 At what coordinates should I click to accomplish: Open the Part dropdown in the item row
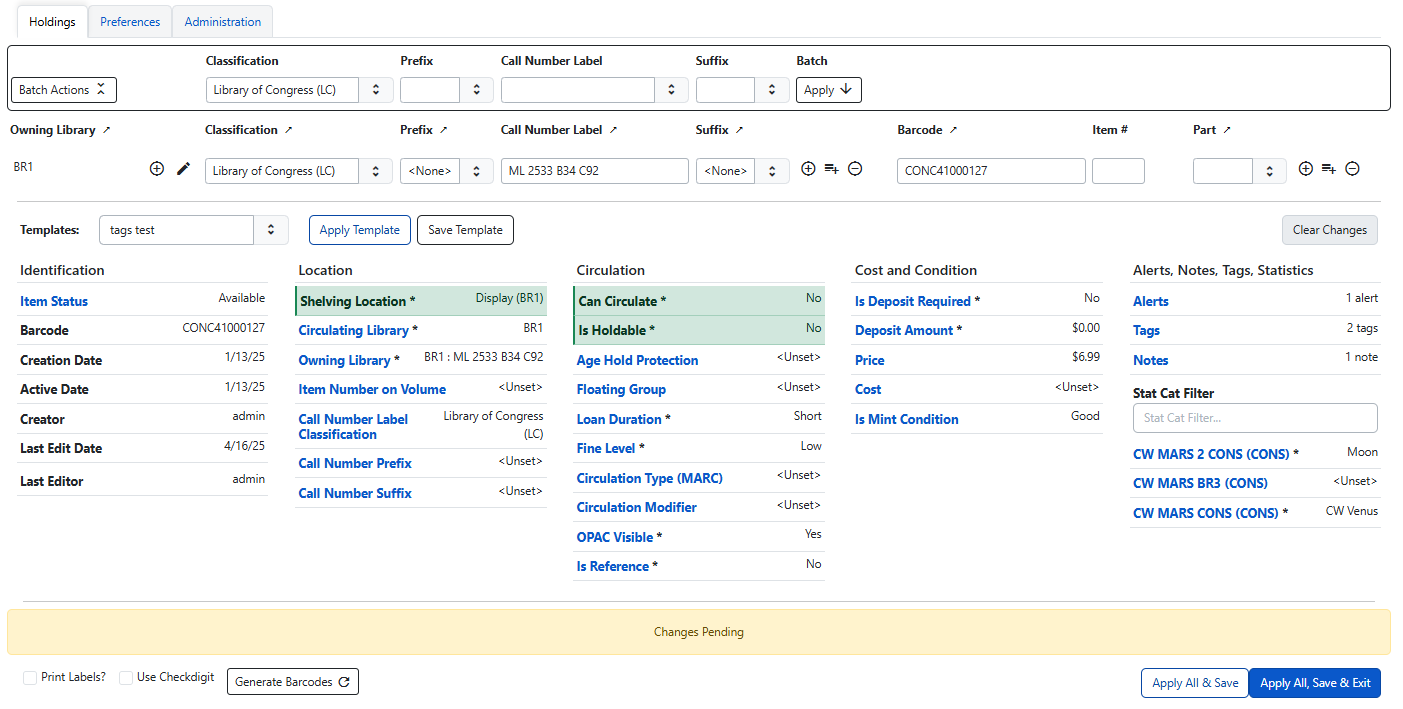pos(1239,171)
